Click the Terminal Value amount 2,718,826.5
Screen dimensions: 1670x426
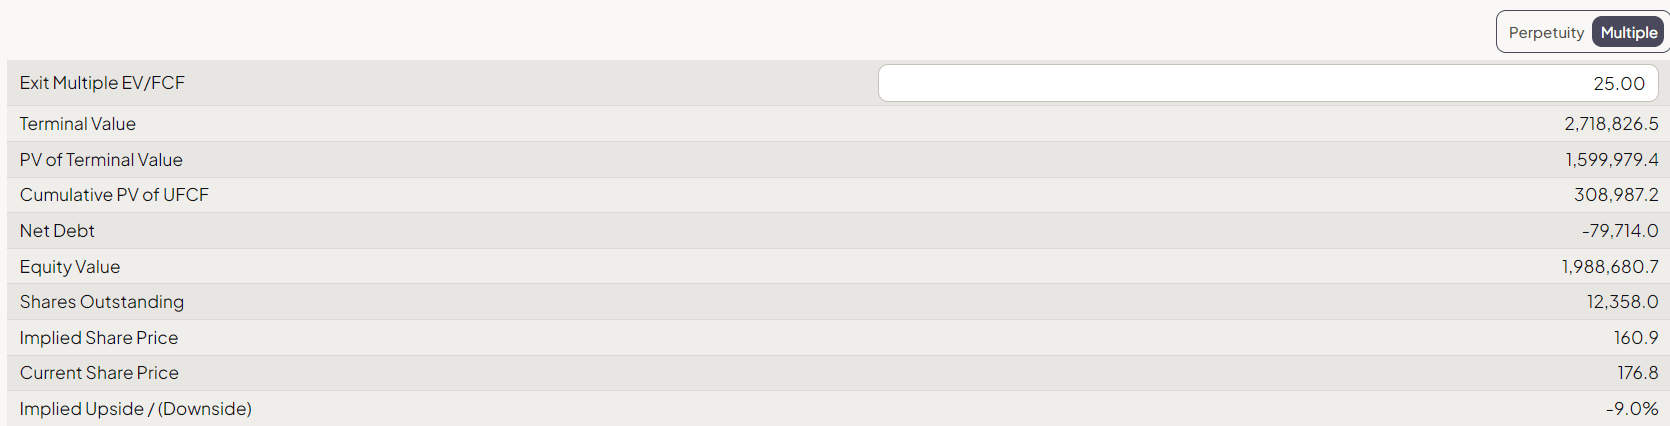[x=1611, y=124]
